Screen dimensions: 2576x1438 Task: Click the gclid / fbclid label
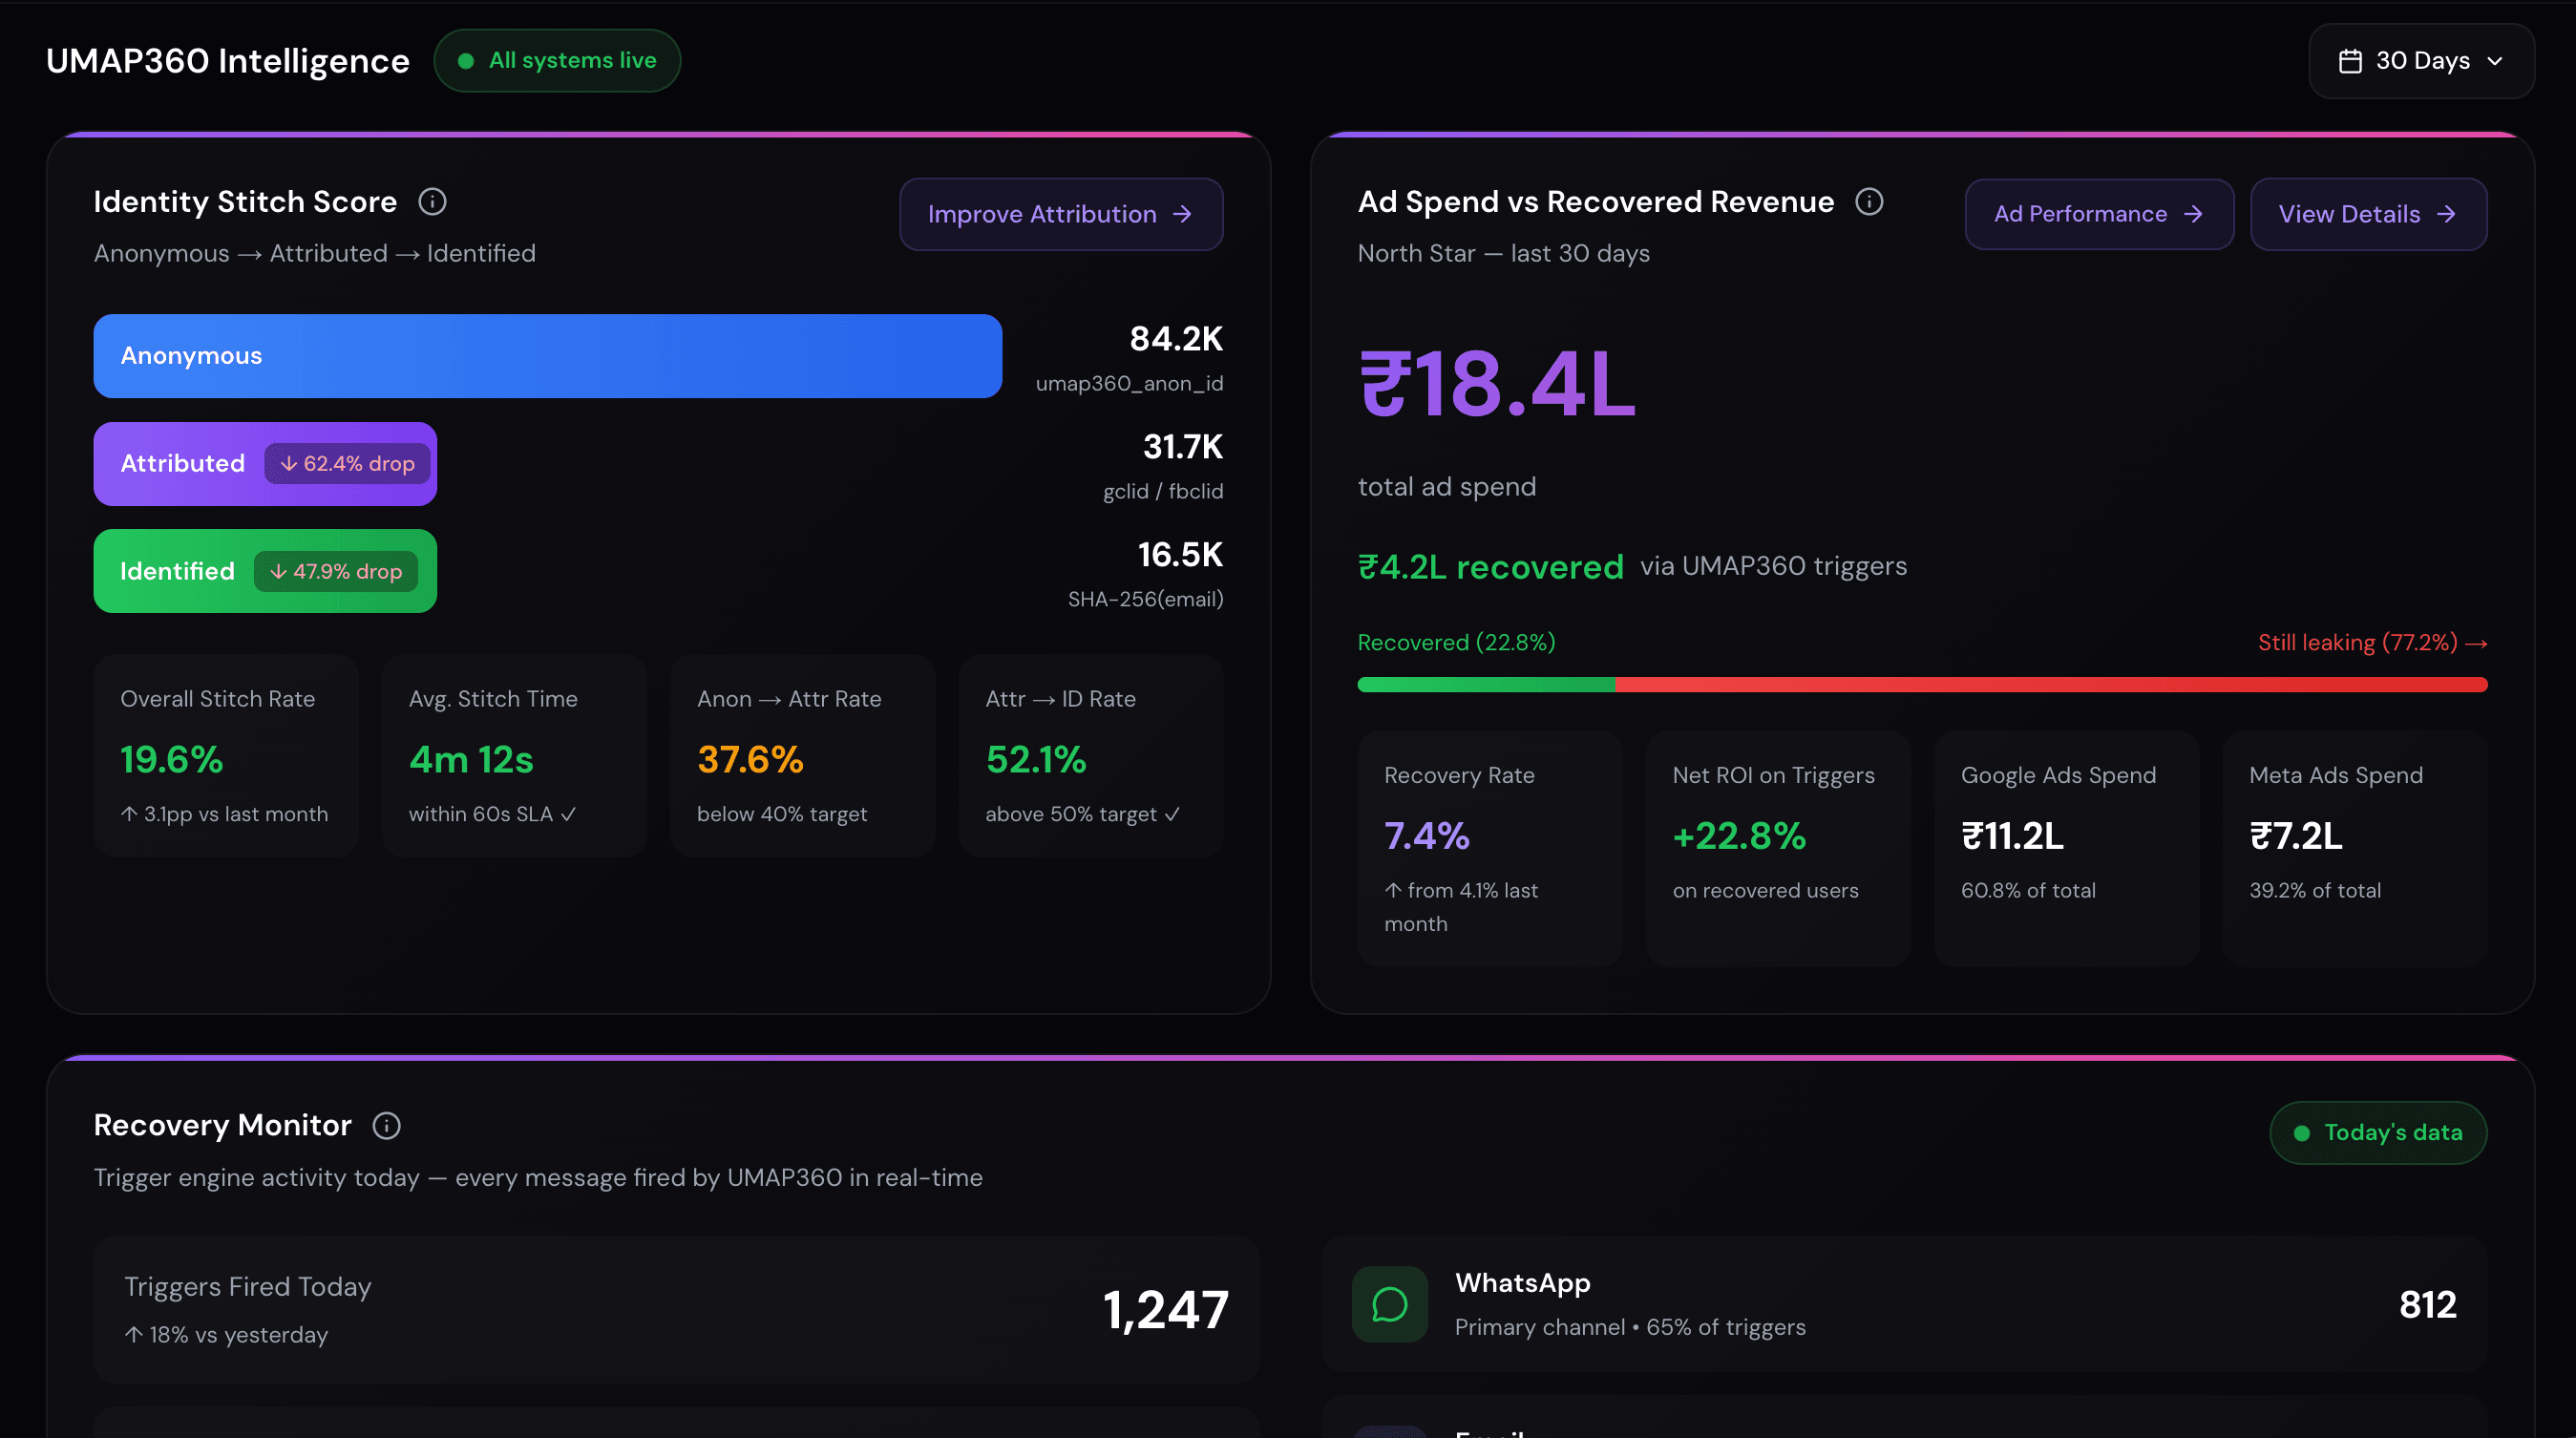[x=1163, y=491]
